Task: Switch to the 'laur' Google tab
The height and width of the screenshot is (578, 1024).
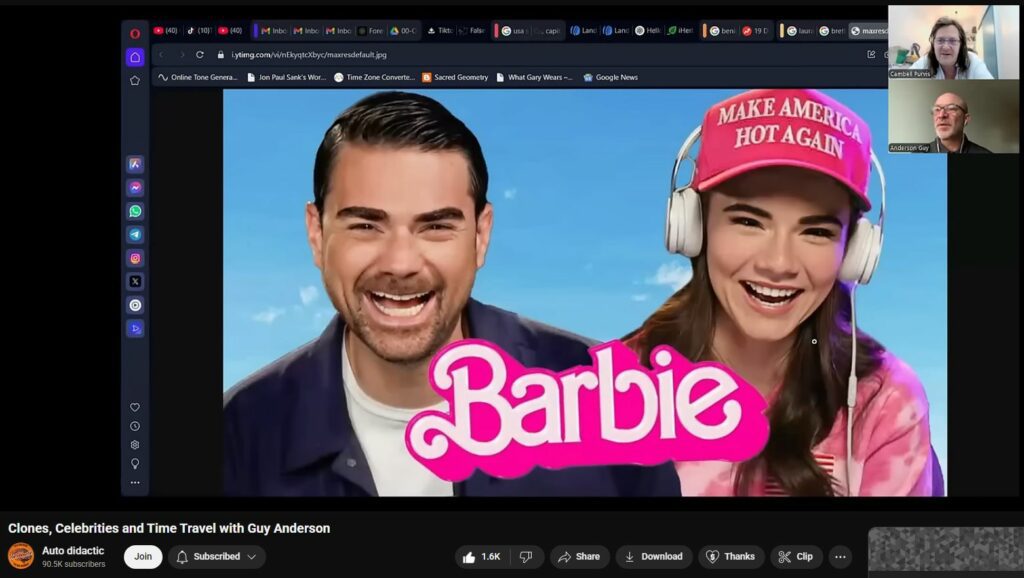Action: click(799, 31)
